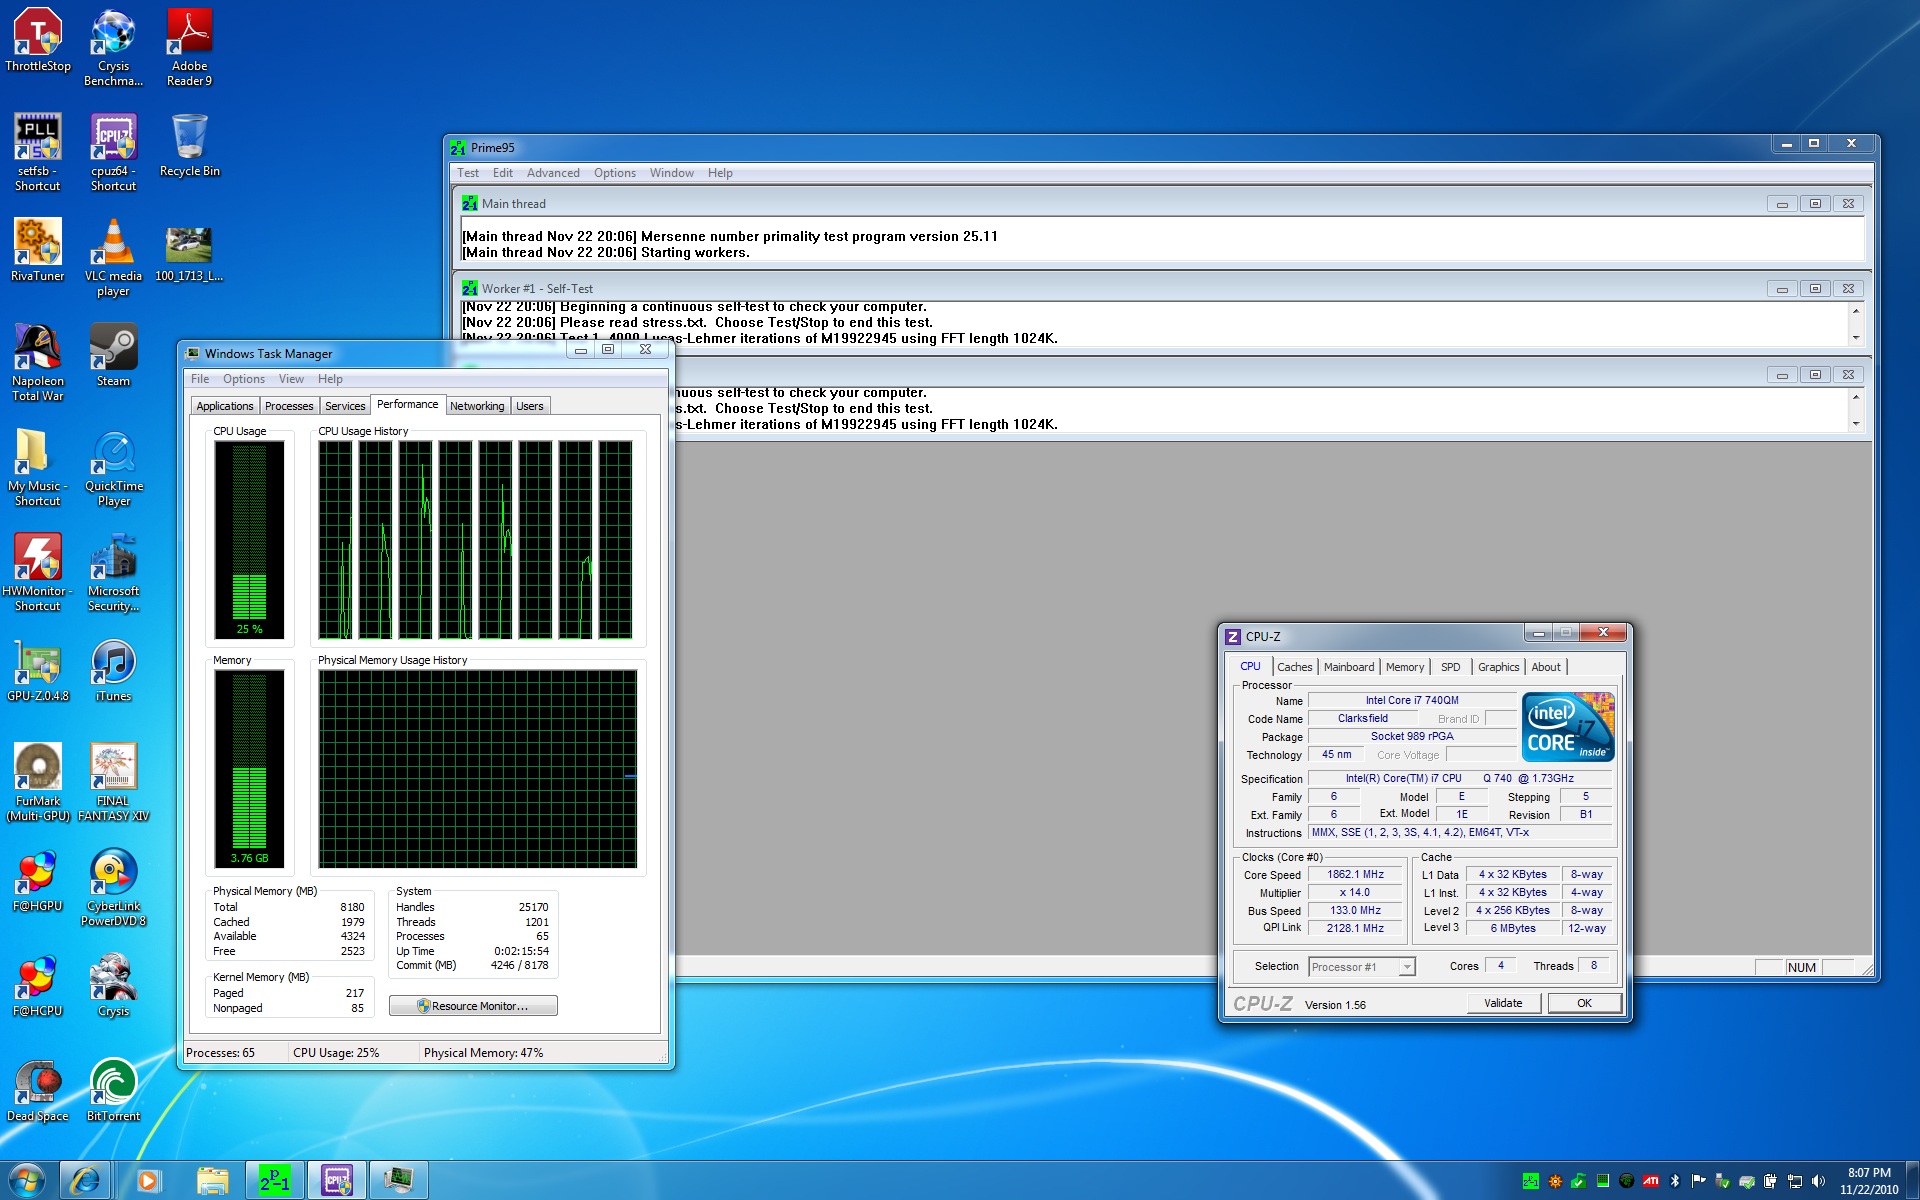Click the volume speaker tray icon
Screen dimensions: 1920x1200
(x=1818, y=1181)
